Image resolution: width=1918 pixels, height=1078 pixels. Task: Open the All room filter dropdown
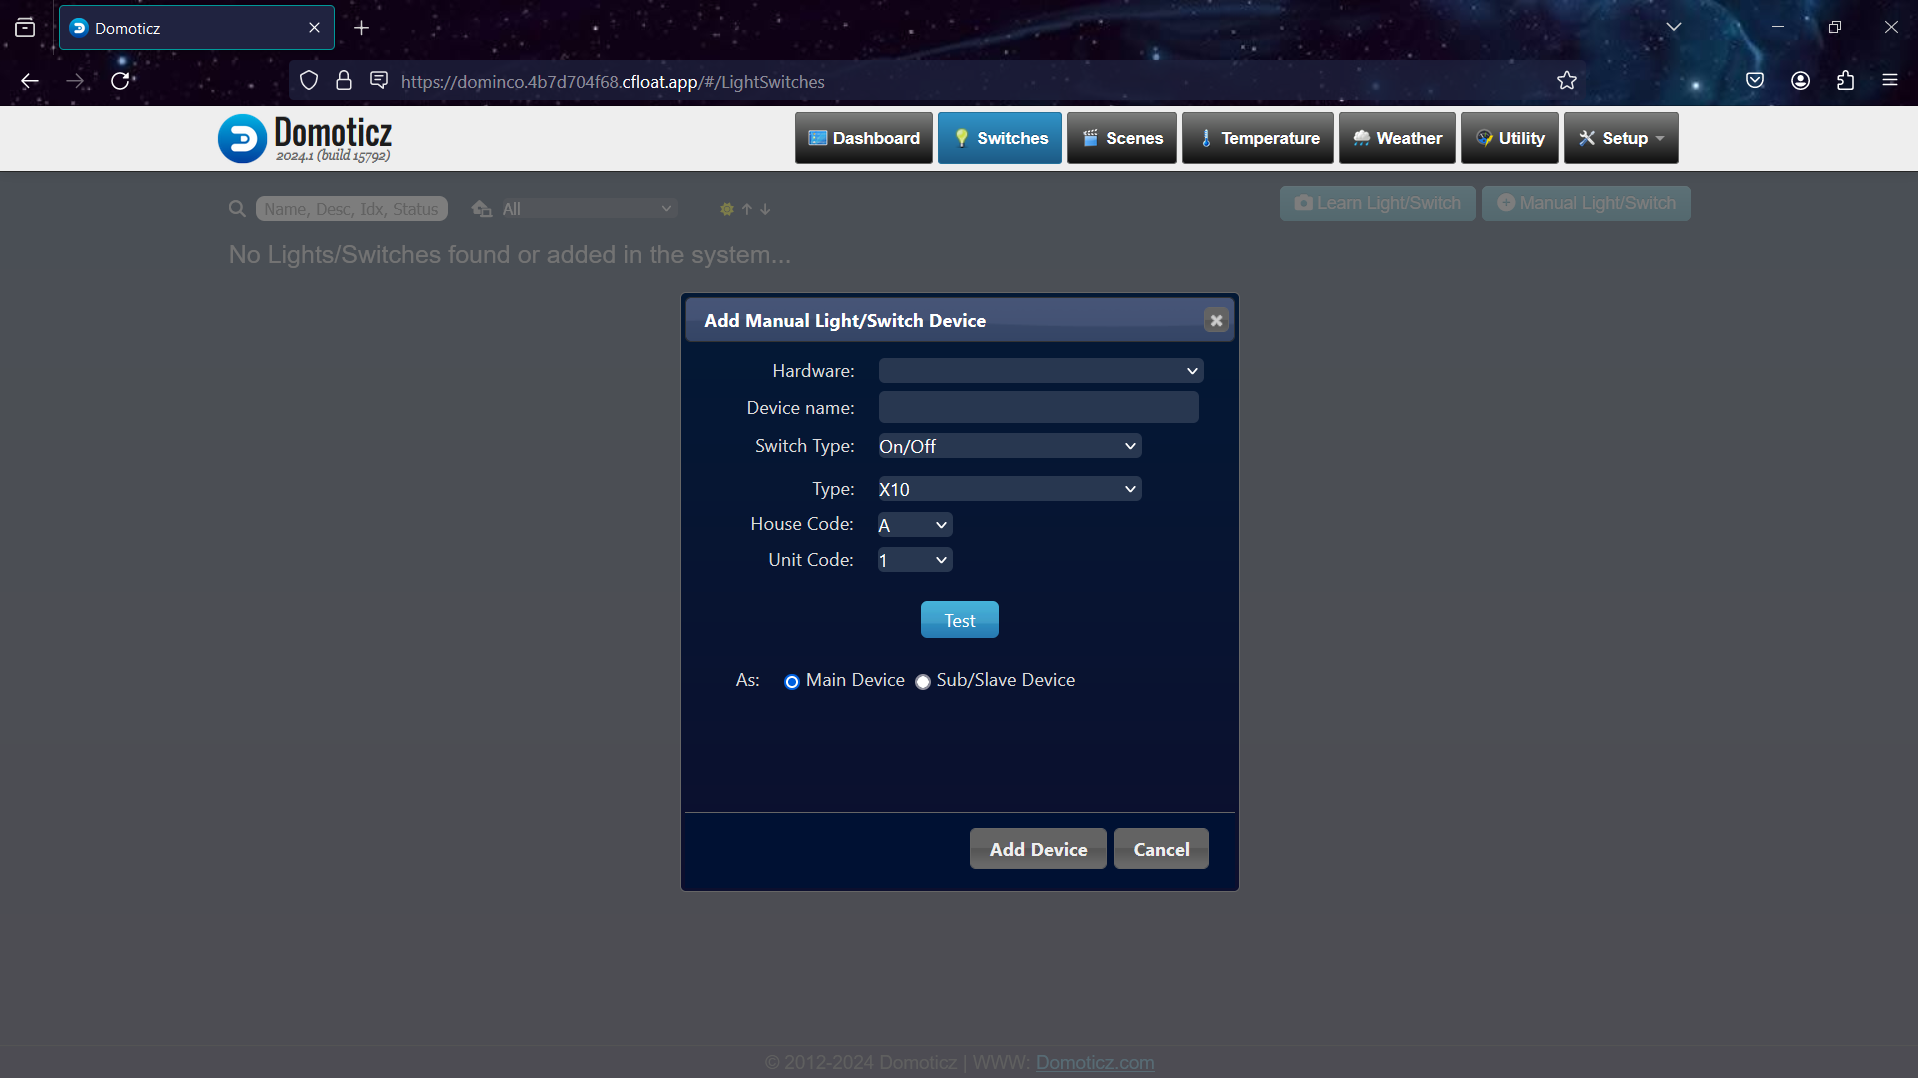(x=588, y=209)
